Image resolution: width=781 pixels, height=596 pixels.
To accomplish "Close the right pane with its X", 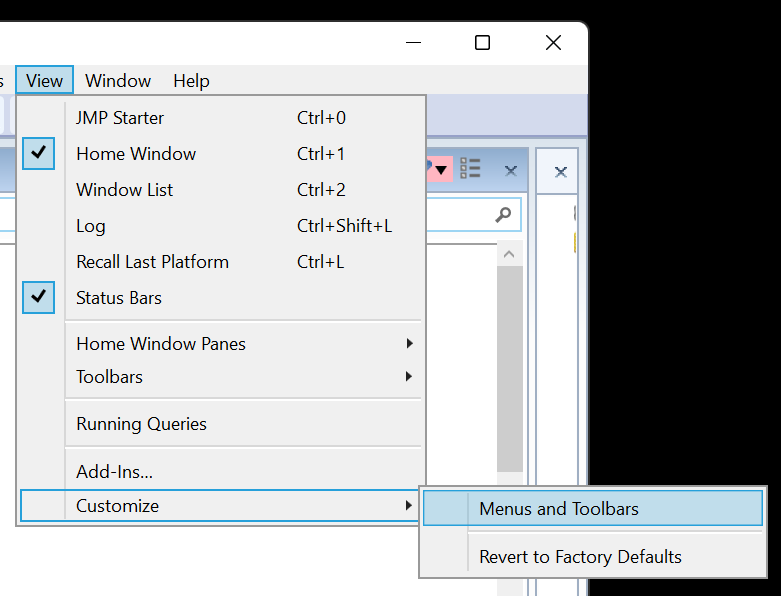I will click(x=561, y=172).
